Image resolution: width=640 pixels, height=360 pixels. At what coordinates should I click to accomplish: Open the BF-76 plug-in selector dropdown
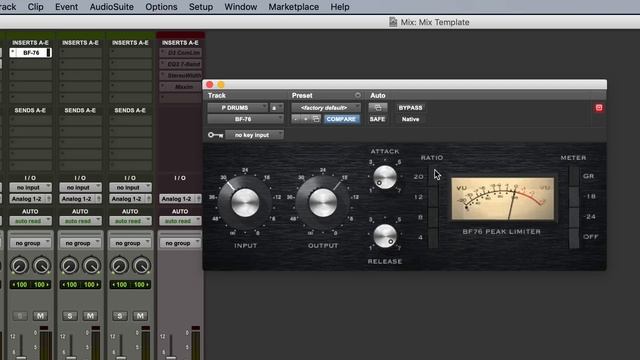tap(245, 119)
